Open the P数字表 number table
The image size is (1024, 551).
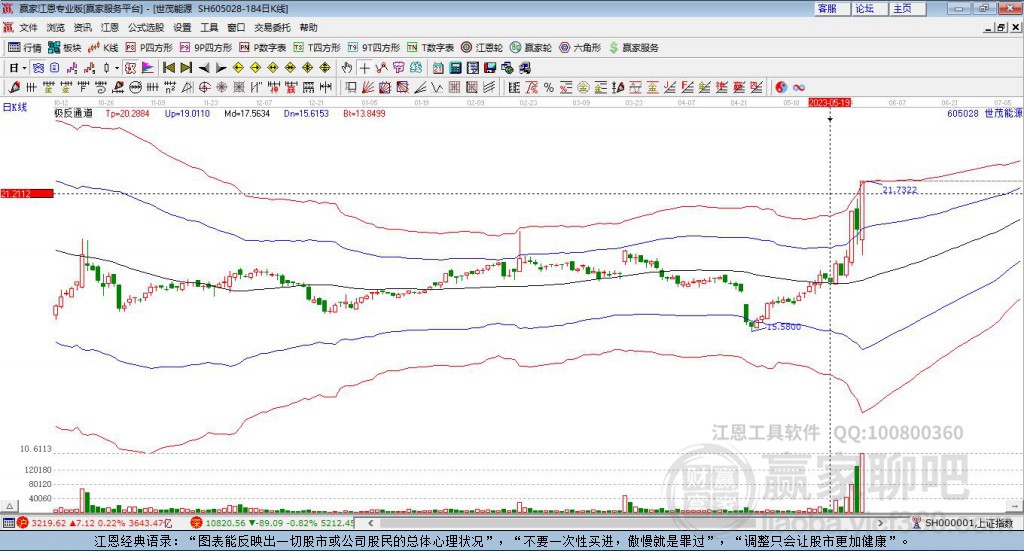[x=263, y=48]
